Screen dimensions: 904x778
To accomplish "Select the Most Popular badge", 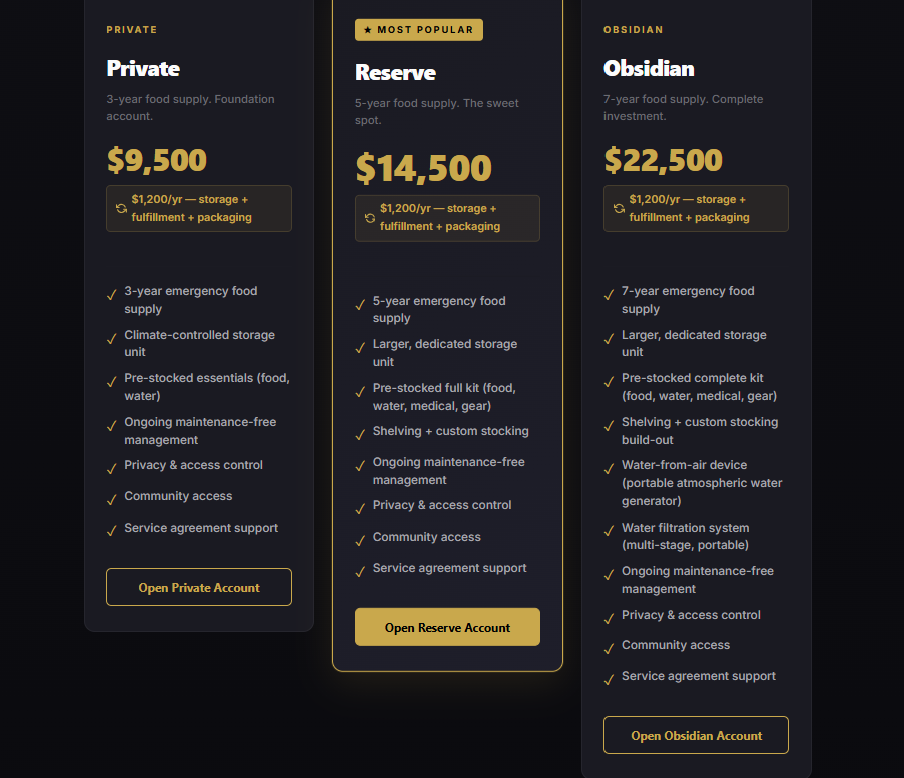I will (x=419, y=30).
